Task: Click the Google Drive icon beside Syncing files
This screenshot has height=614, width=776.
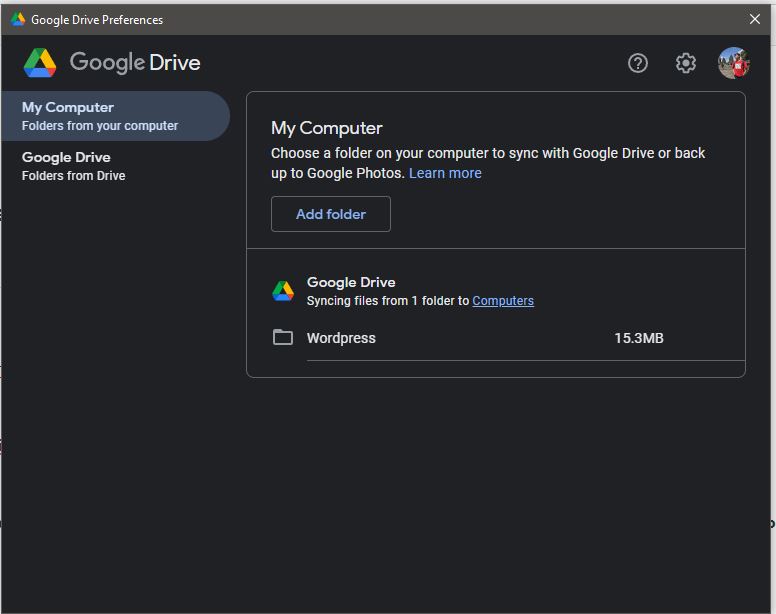Action: point(283,291)
